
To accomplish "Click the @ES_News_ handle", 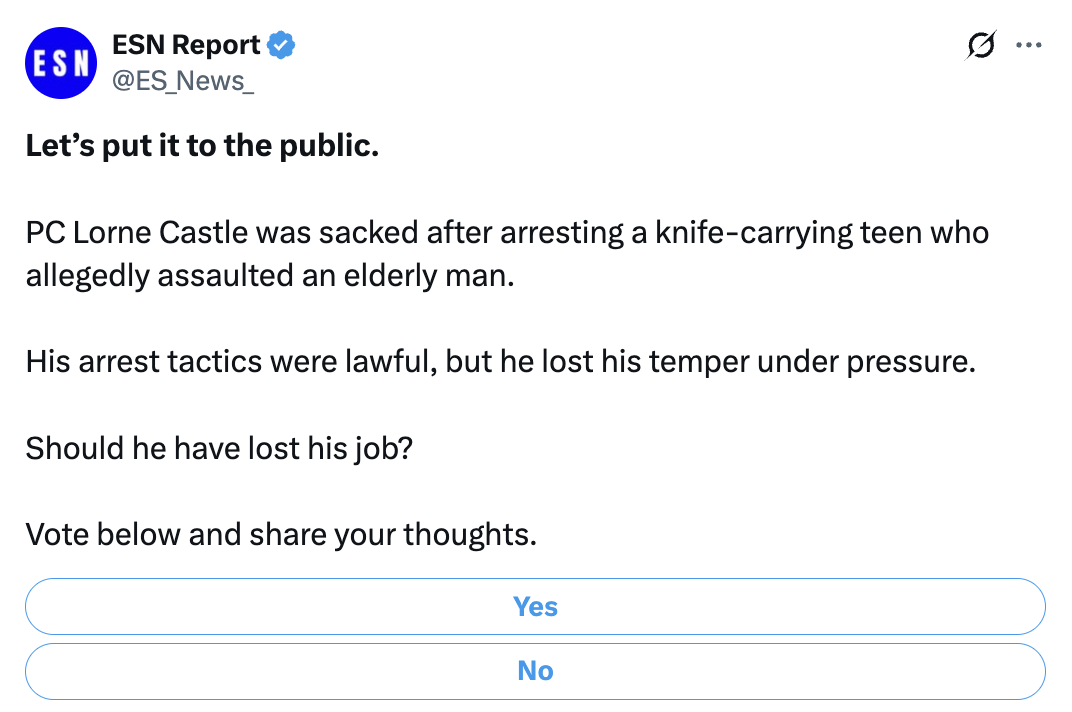I will click(182, 80).
